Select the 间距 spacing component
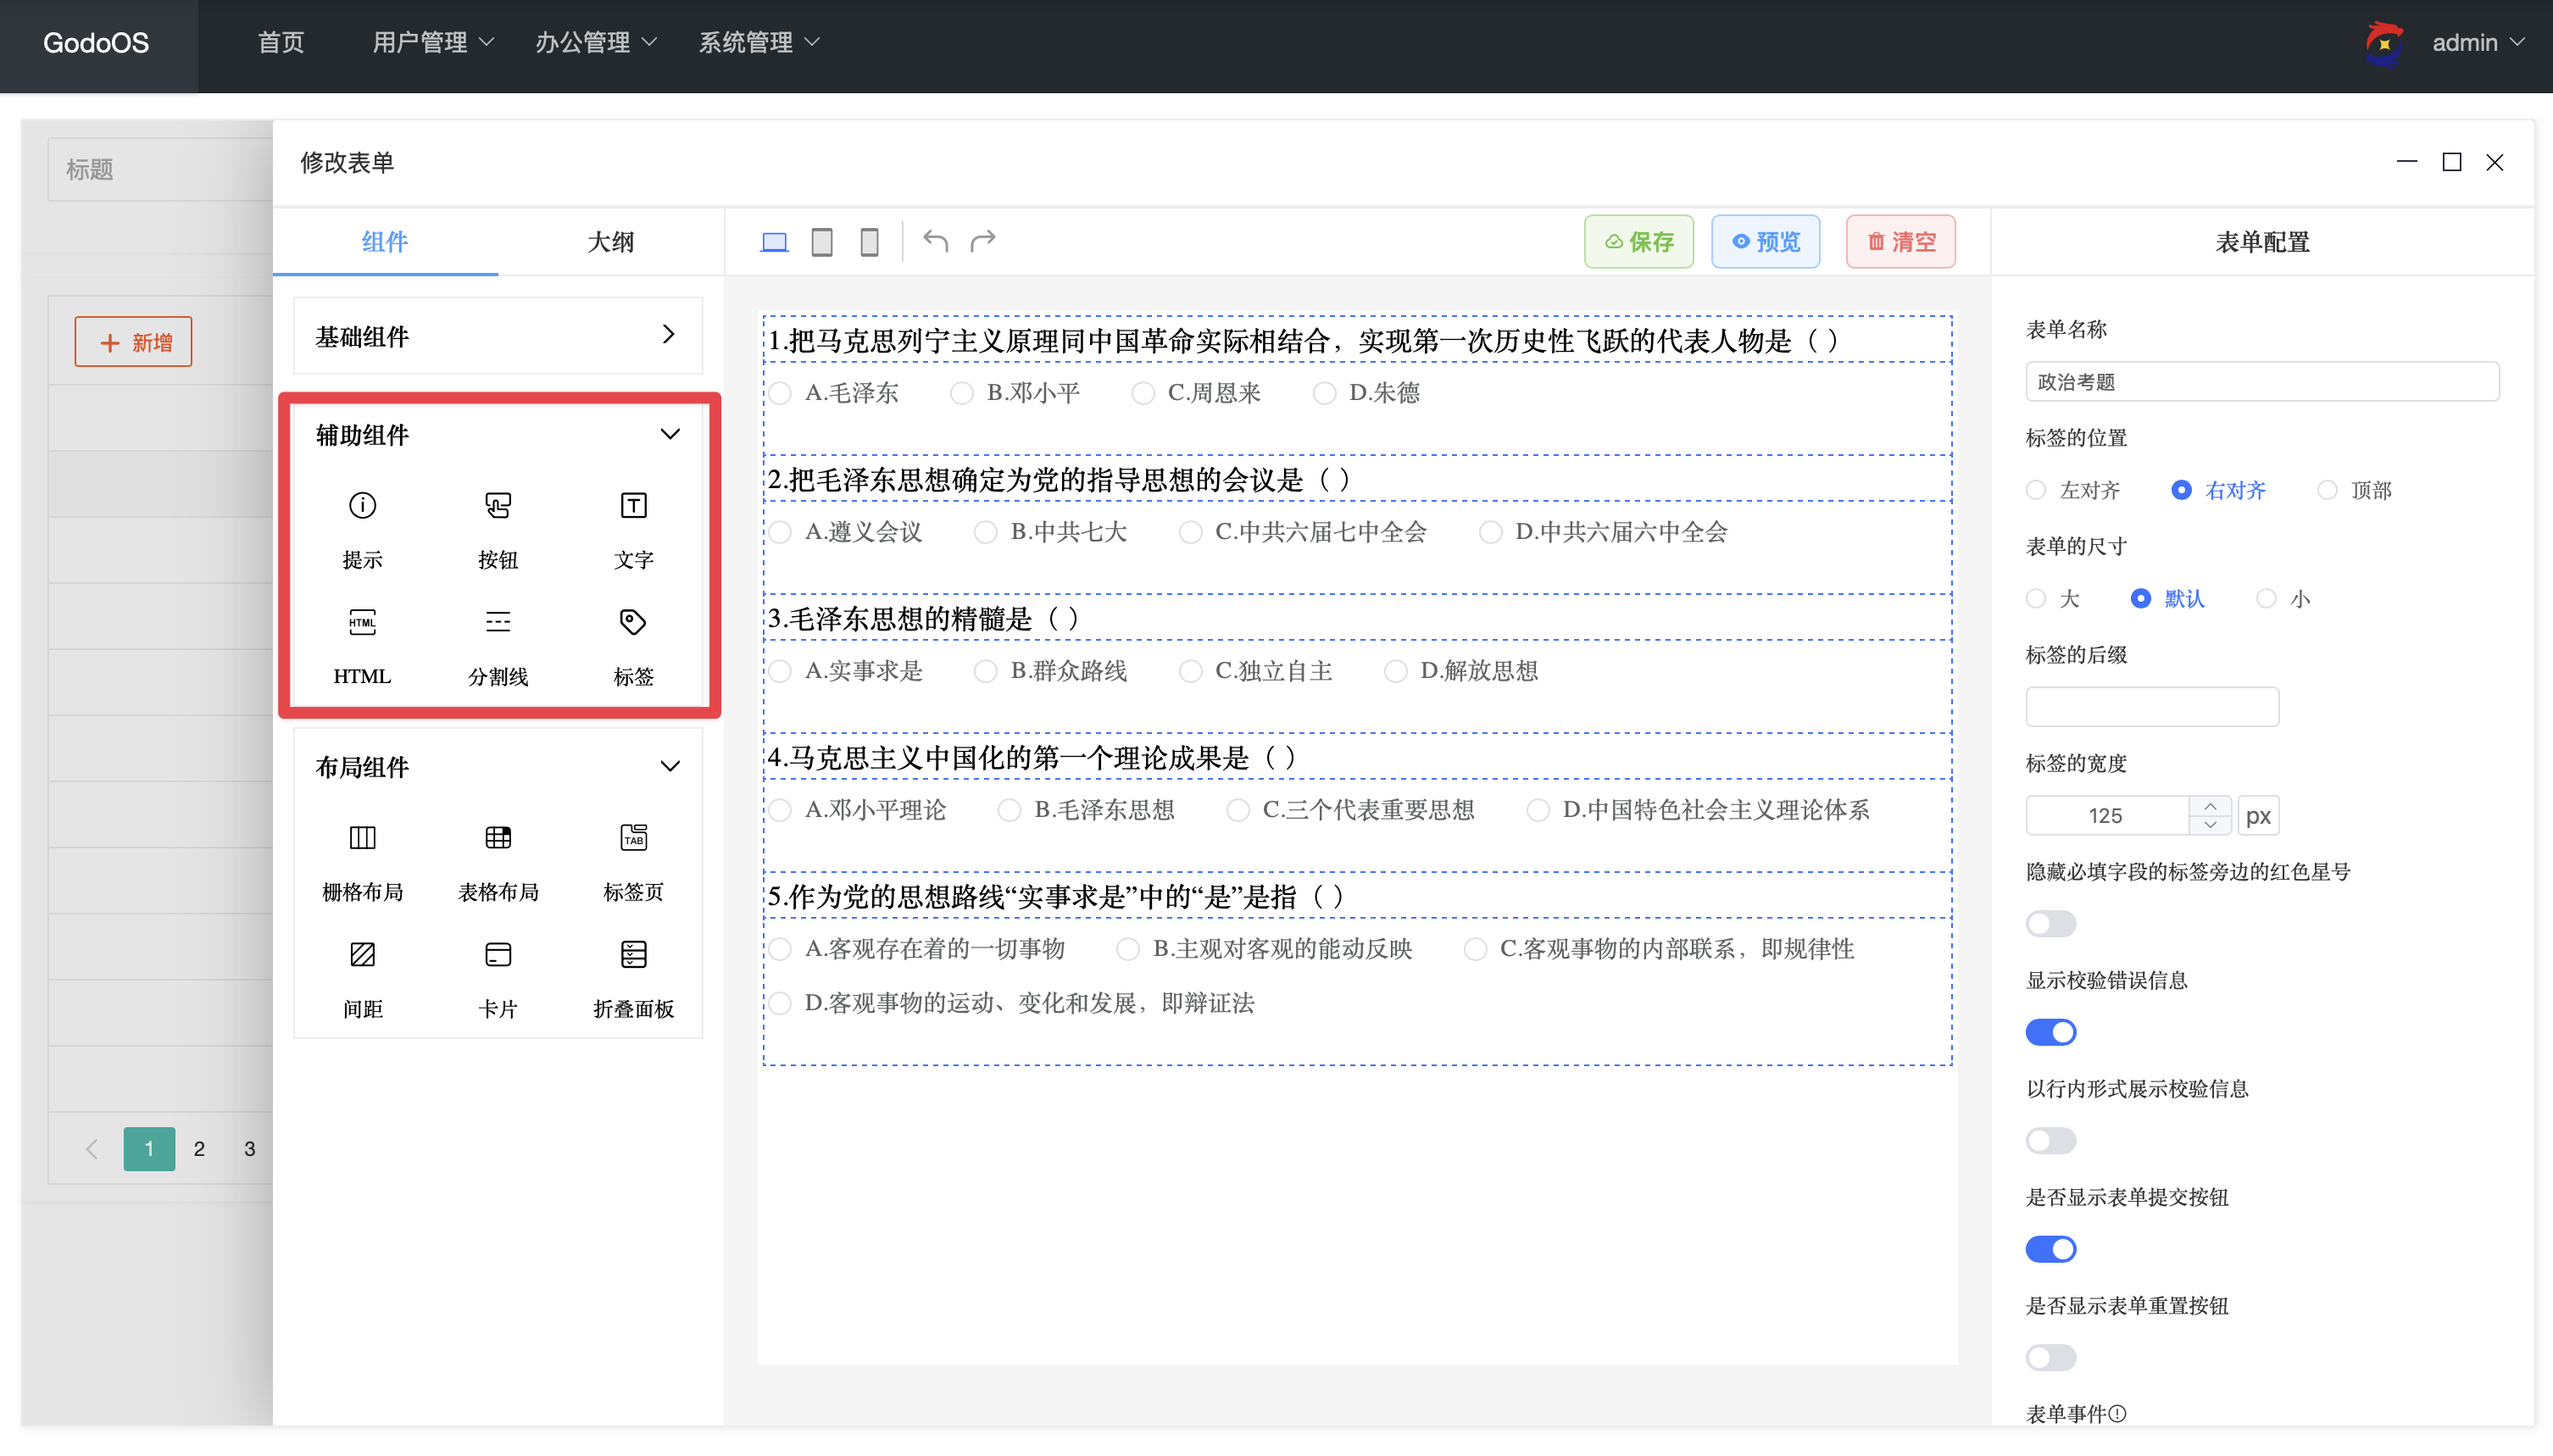 [x=362, y=979]
